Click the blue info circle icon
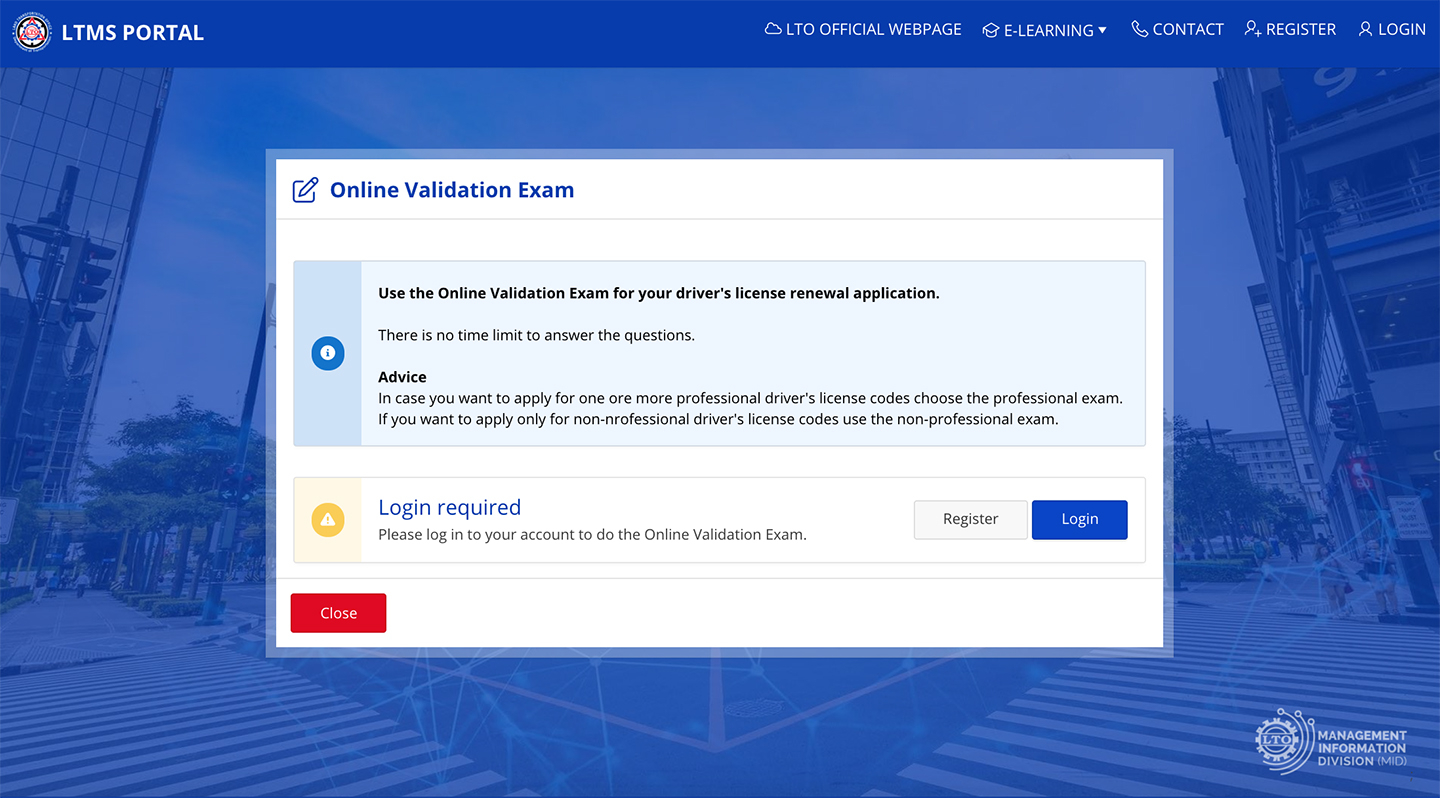Screen dimensions: 1440x798 (x=328, y=353)
